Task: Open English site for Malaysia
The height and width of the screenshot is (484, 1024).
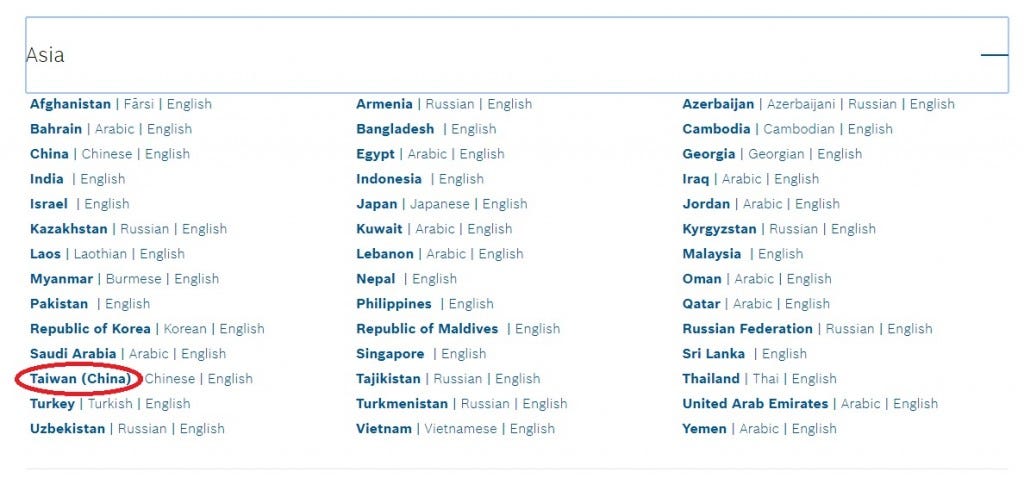Action: coord(780,254)
